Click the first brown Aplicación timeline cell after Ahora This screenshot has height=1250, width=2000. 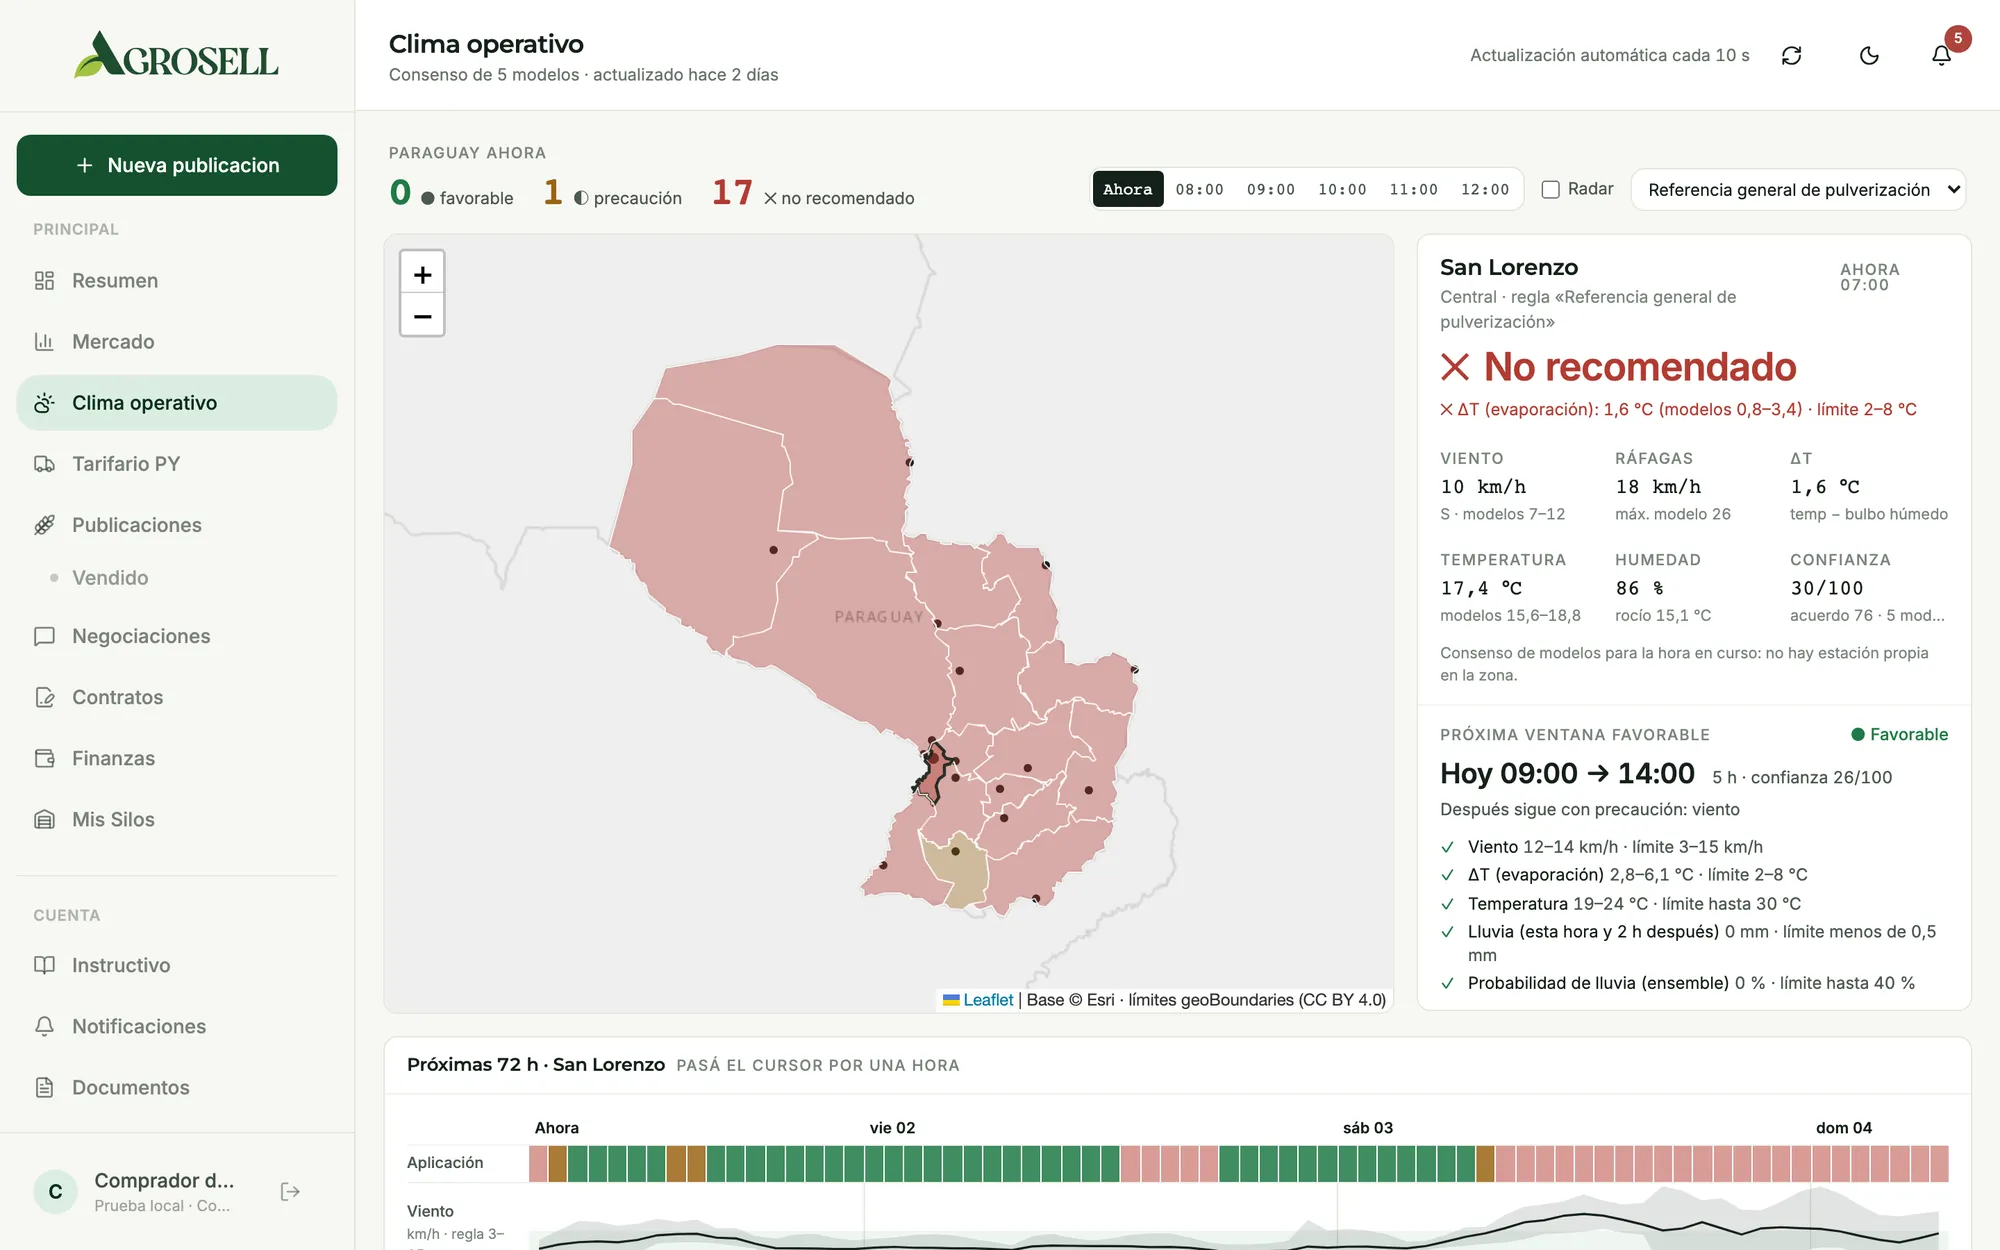(x=557, y=1164)
